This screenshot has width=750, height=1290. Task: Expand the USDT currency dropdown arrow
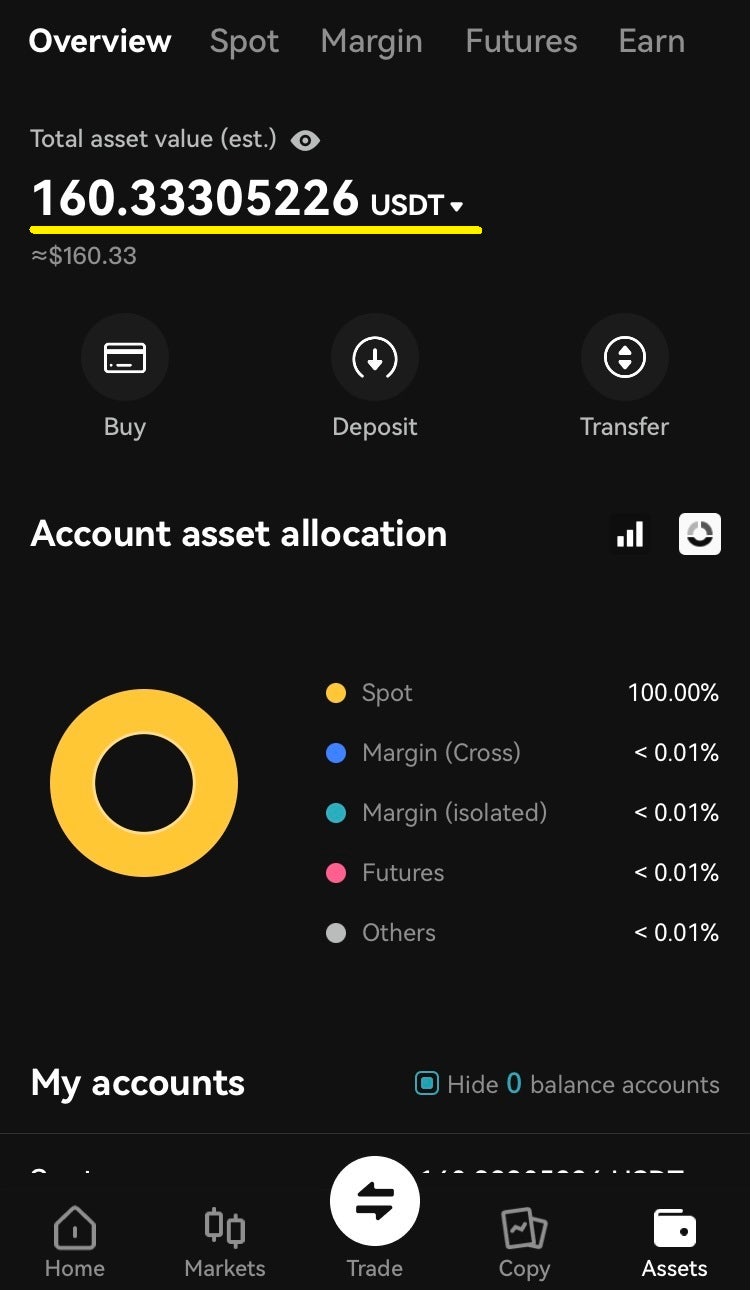tap(457, 207)
